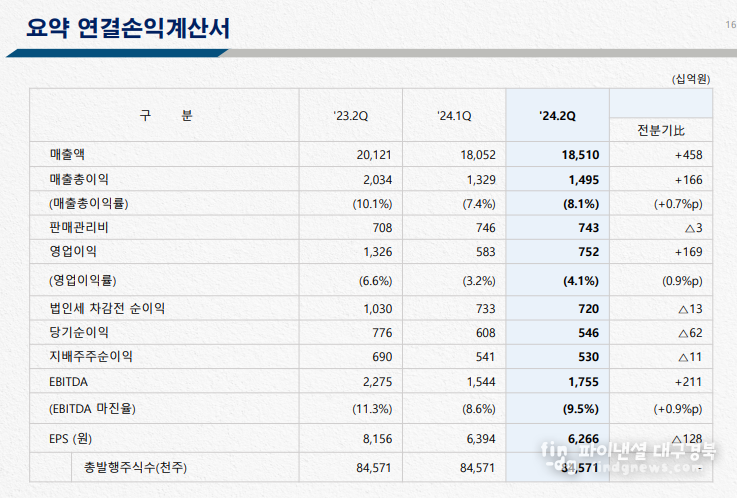
Task: Click the change (0.9%p) in 영업이익률 row
Action: (x=682, y=281)
